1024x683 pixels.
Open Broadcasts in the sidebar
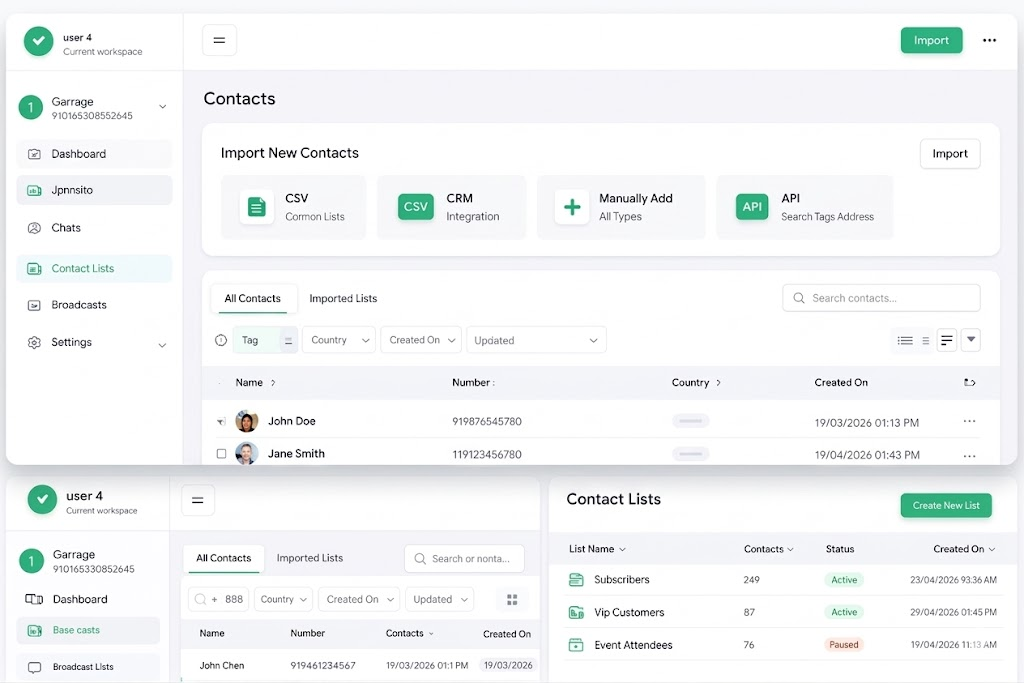(x=79, y=305)
